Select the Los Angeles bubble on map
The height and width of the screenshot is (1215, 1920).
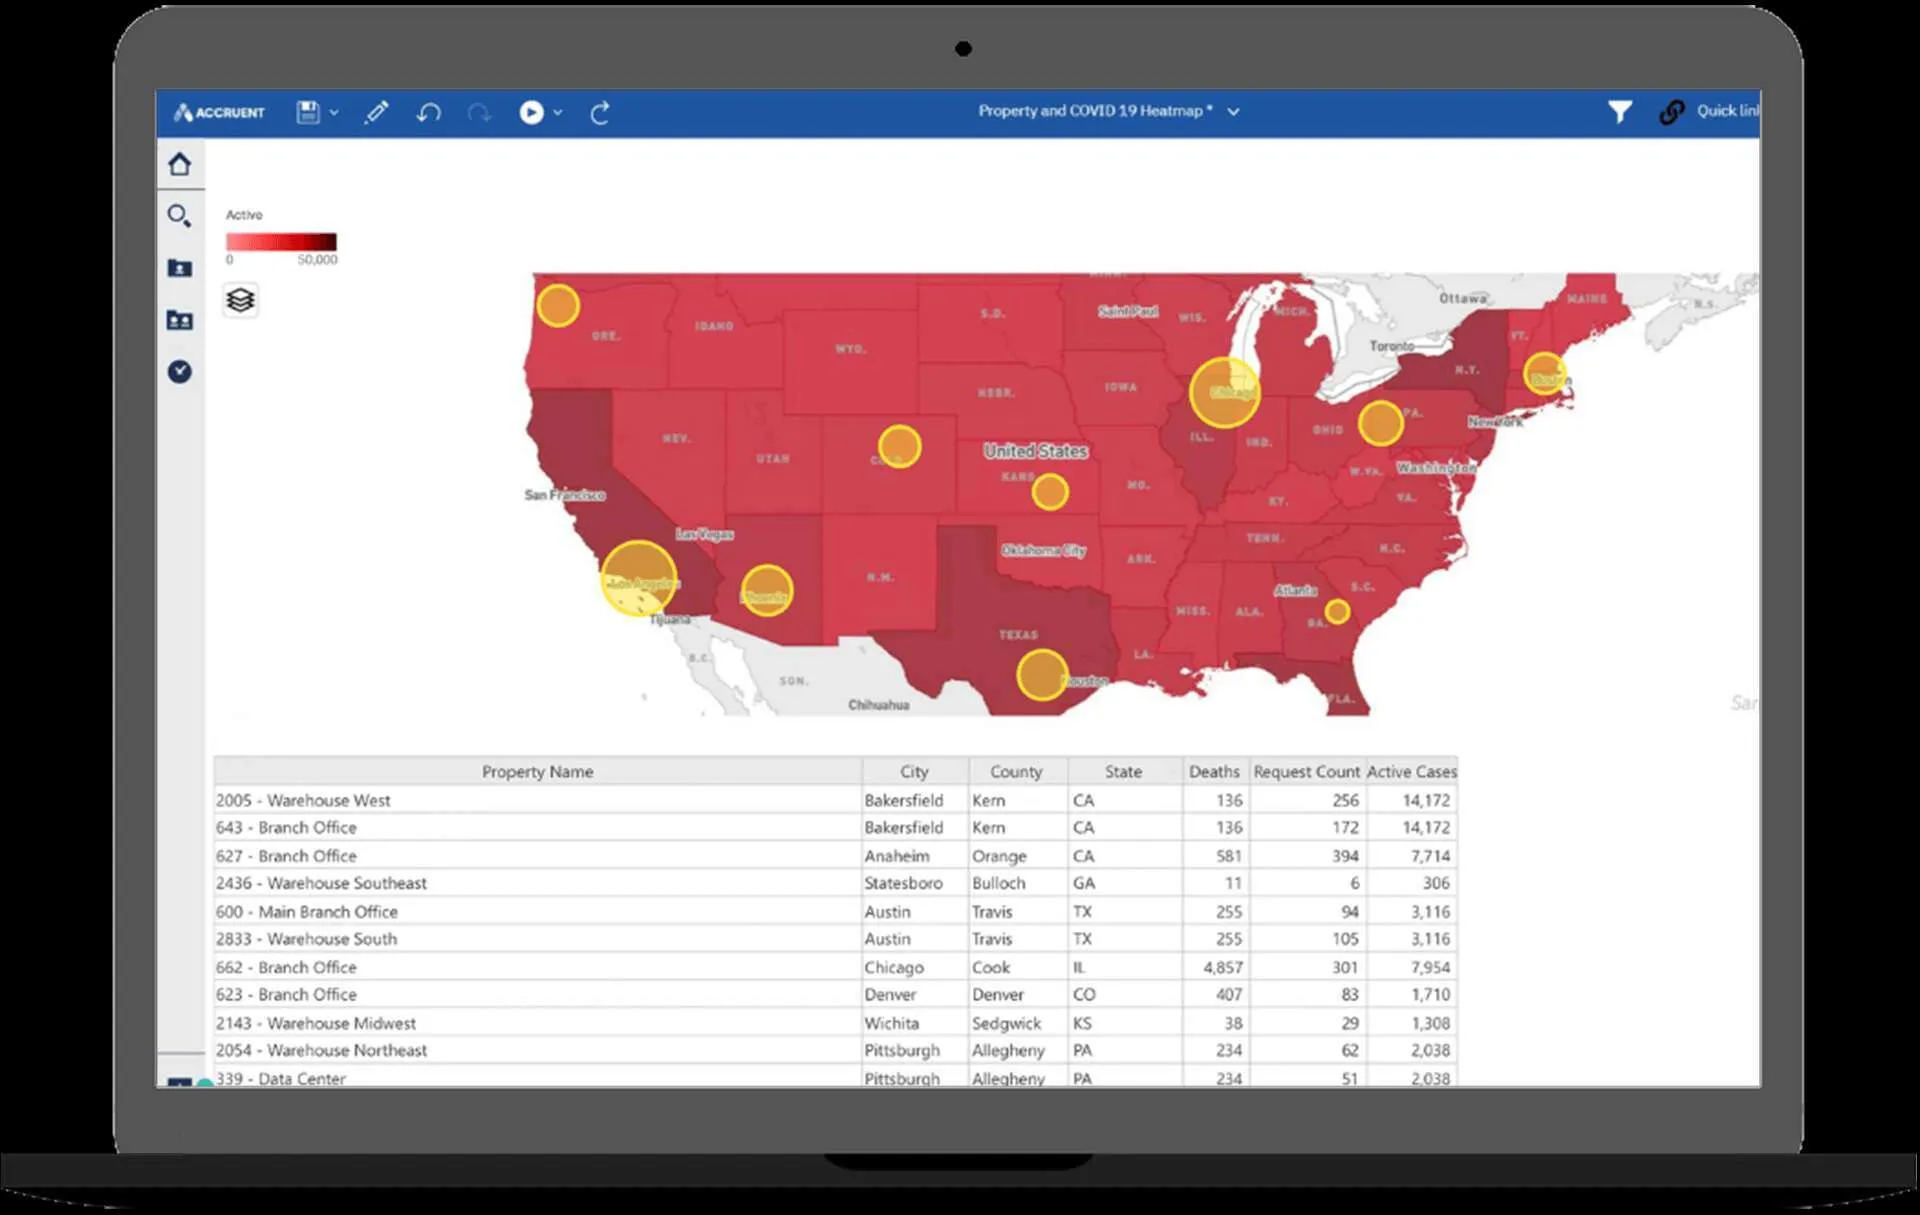pyautogui.click(x=639, y=578)
